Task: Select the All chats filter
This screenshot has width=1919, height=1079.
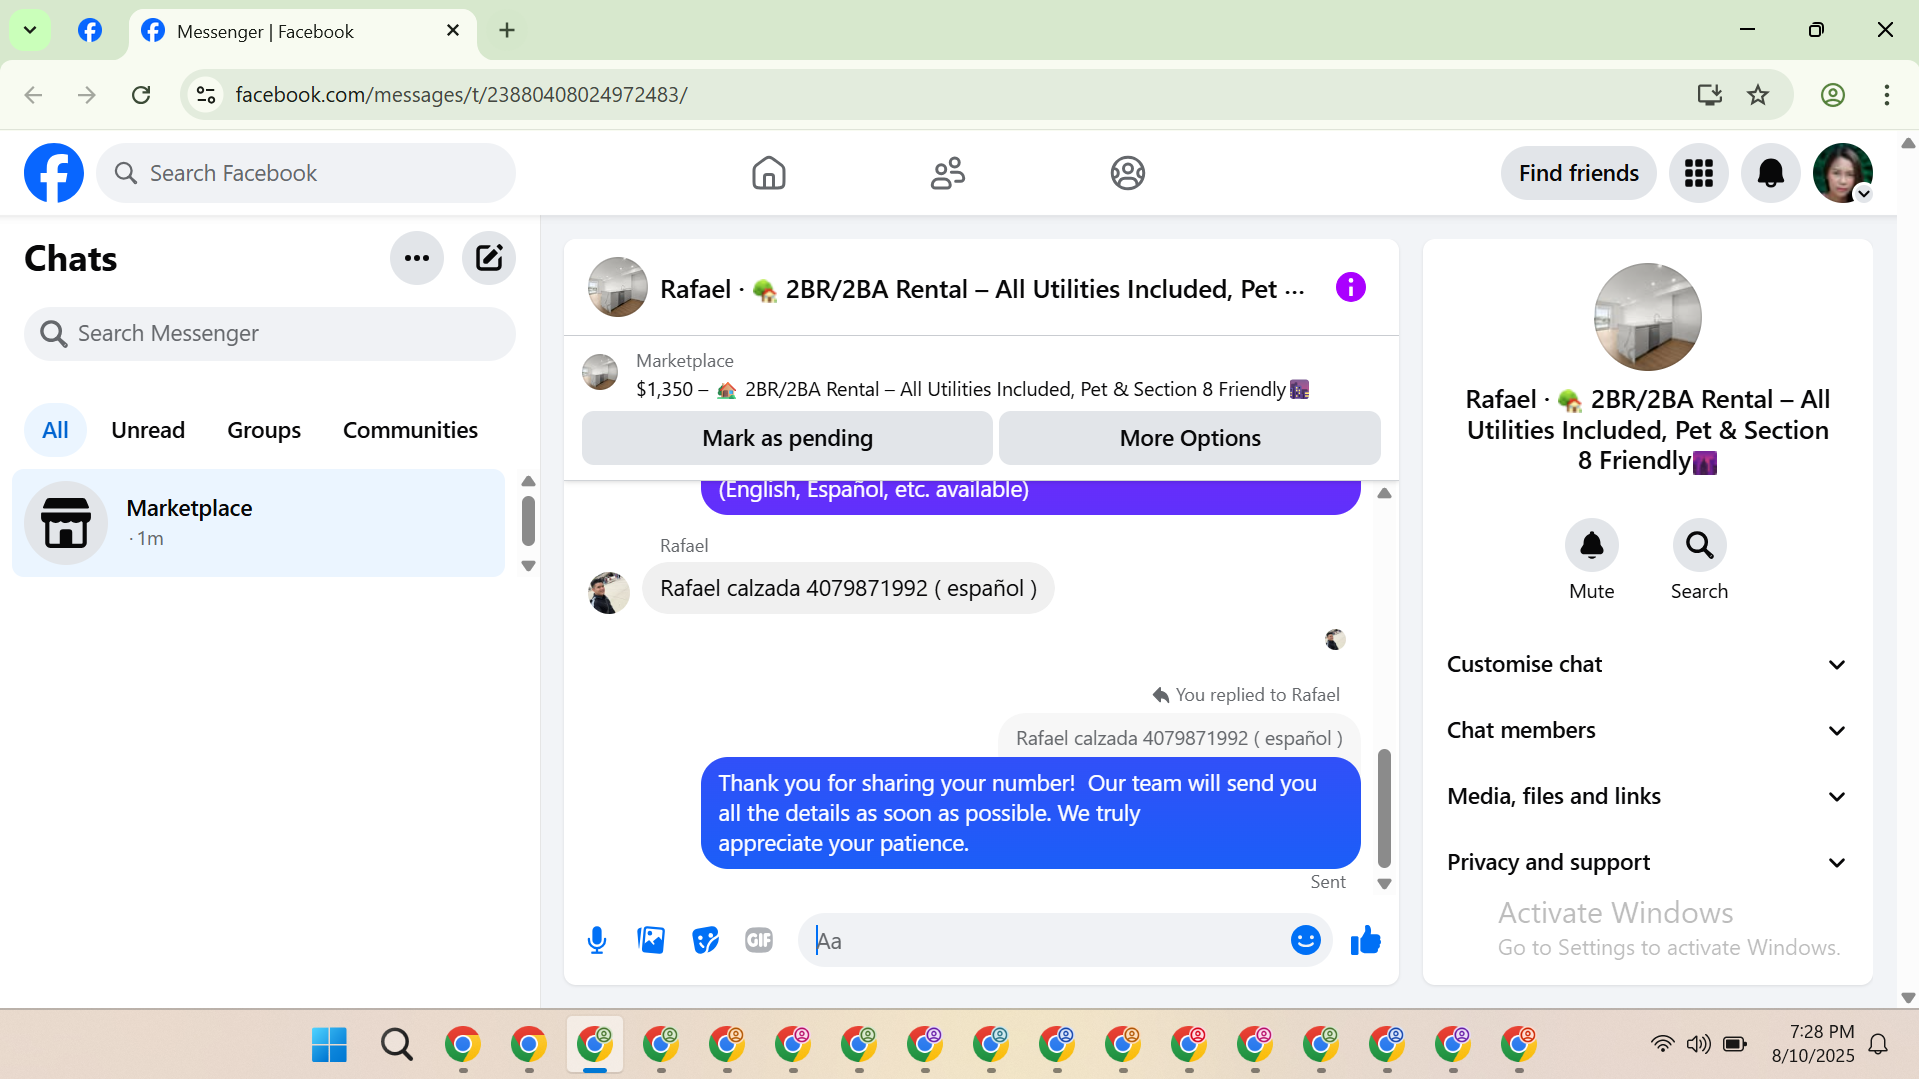Action: 55,430
